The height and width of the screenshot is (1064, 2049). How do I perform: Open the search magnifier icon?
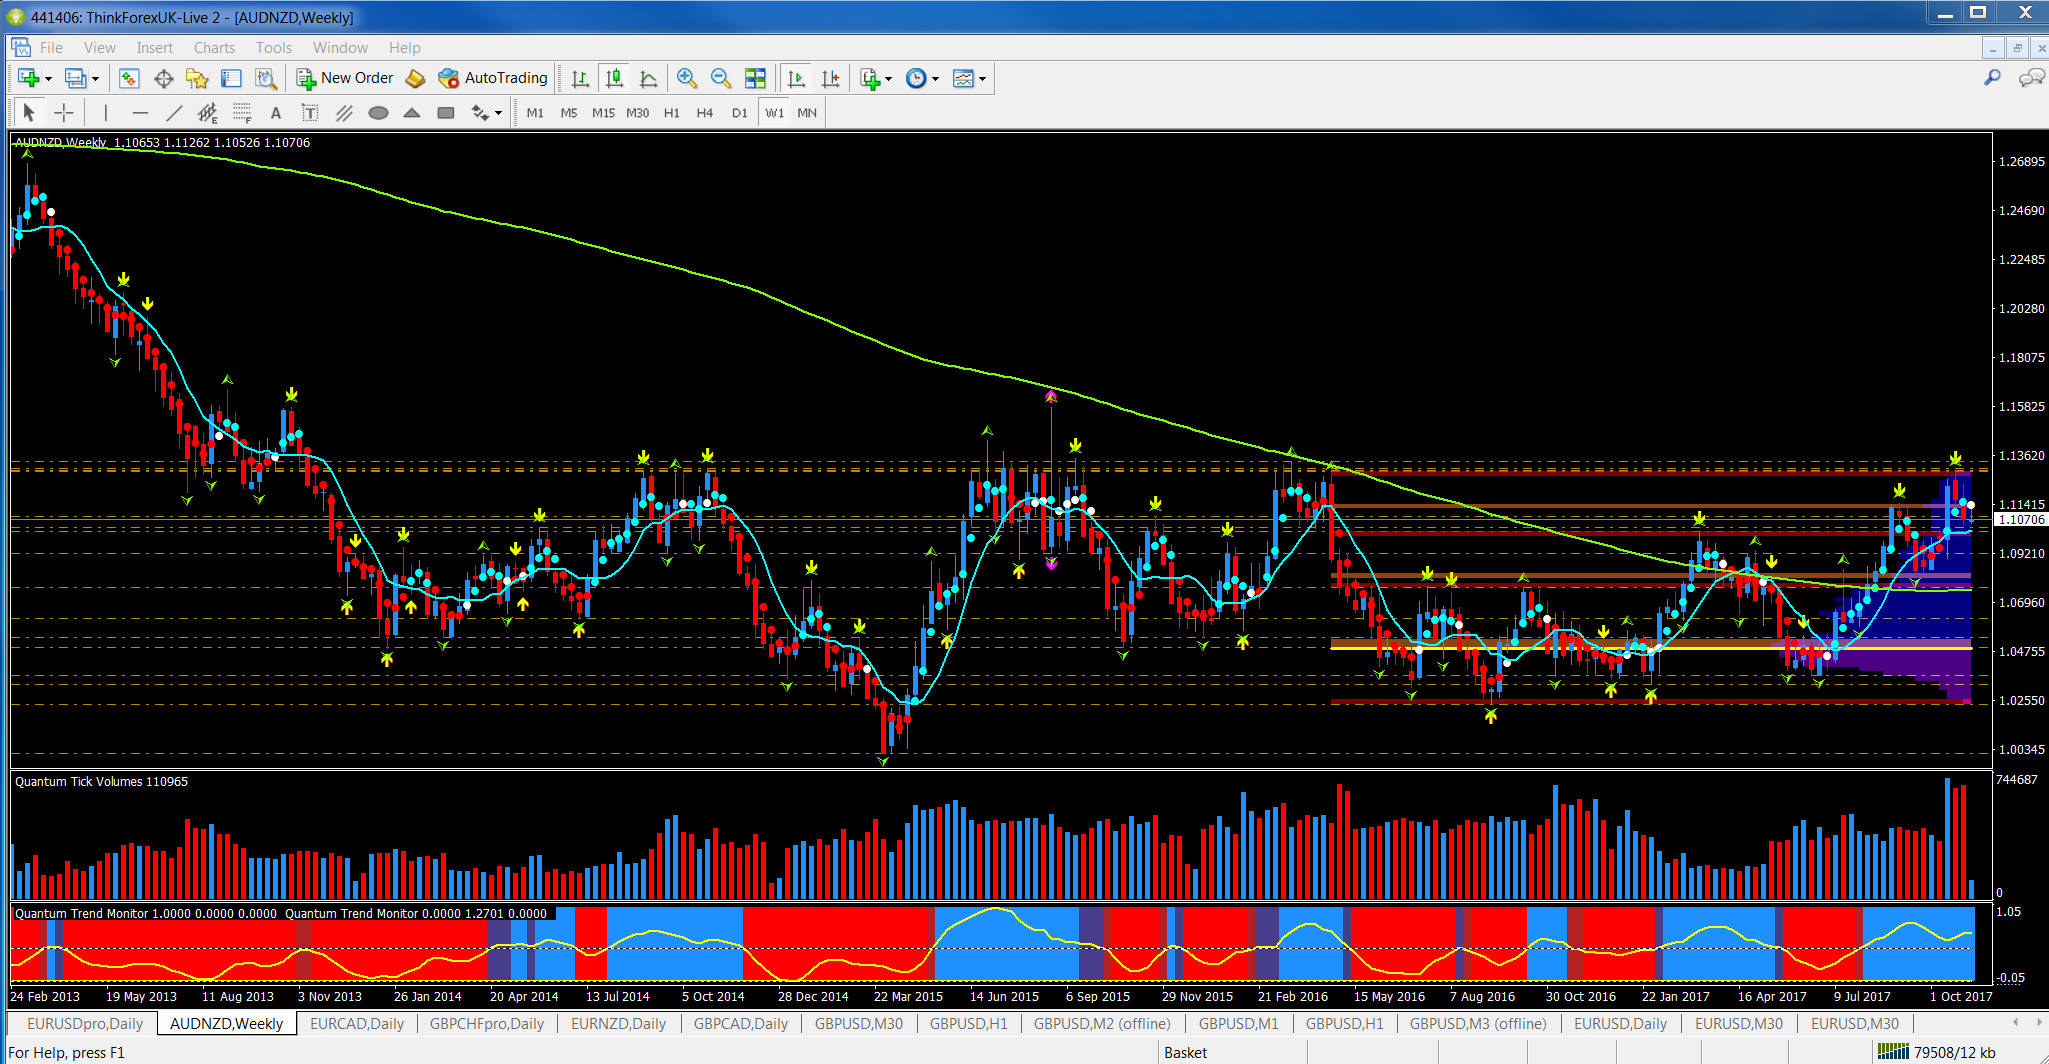(x=1992, y=78)
